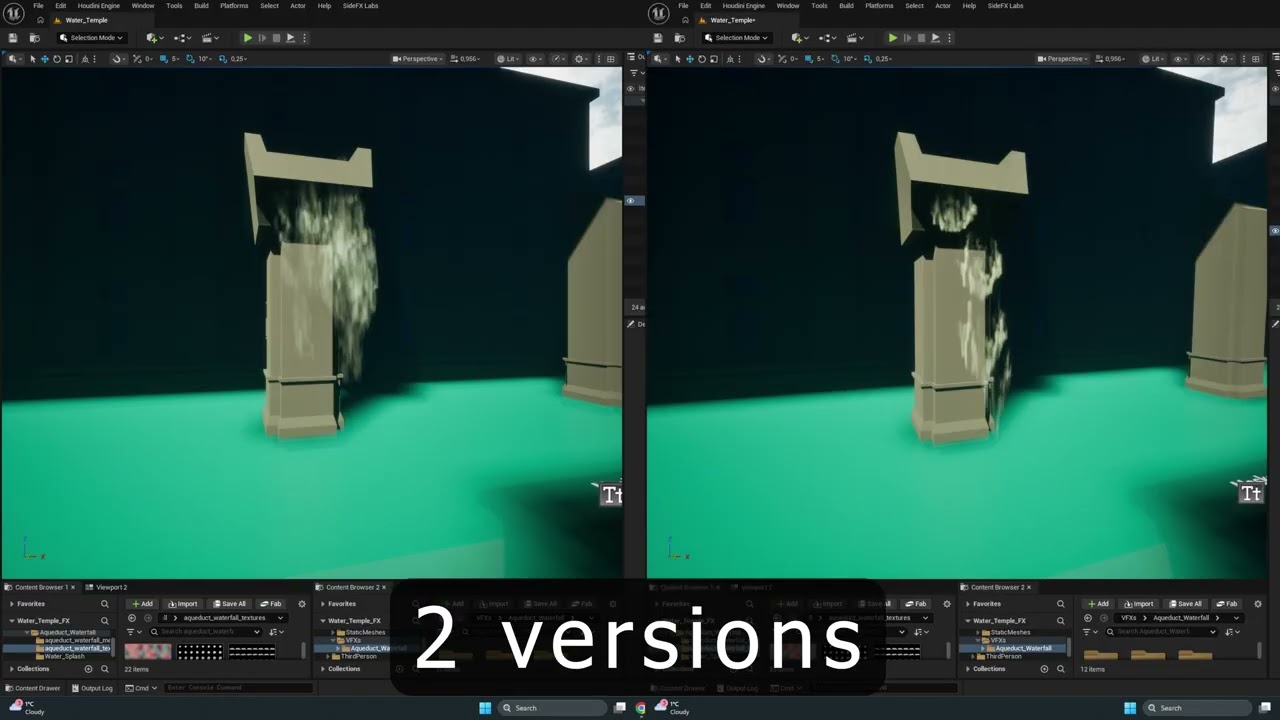The image size is (1280, 720).
Task: Open settings gear in left Content Browser 1
Action: (302, 604)
